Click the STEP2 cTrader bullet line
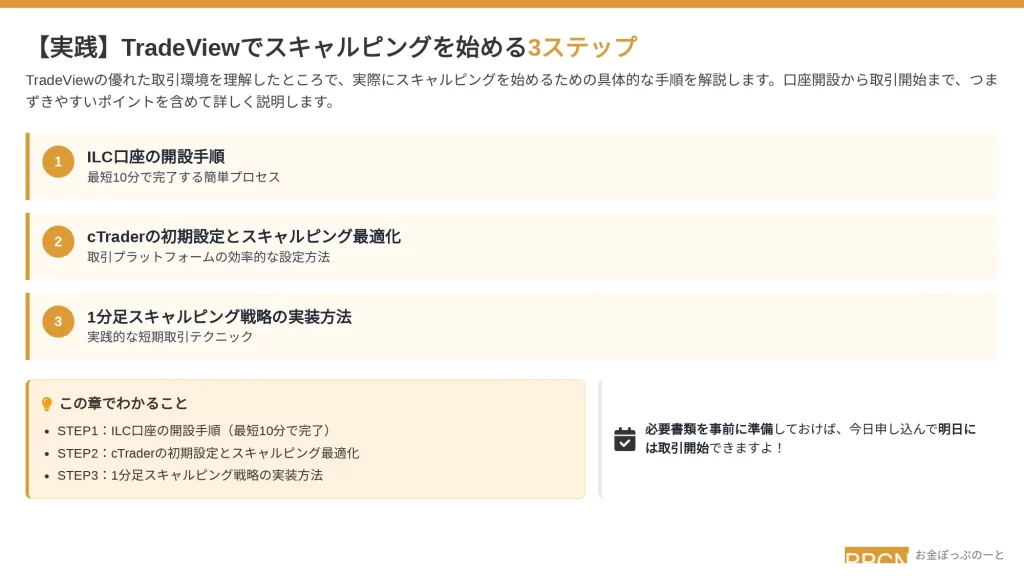1024x576 pixels. coord(208,453)
